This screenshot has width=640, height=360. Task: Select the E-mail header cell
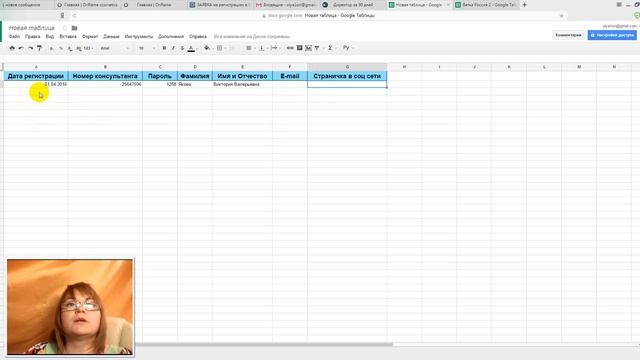coord(290,76)
